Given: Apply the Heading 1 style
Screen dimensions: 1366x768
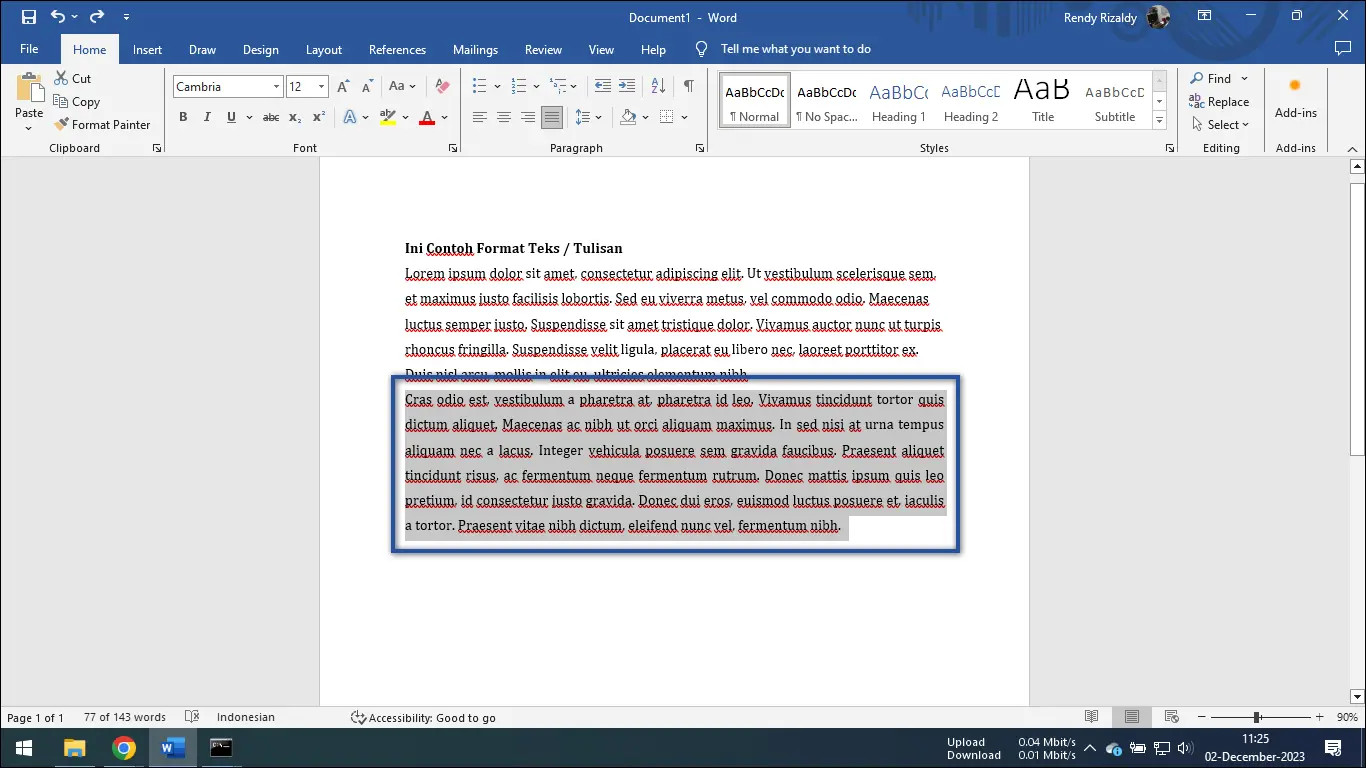Looking at the screenshot, I should click(898, 101).
